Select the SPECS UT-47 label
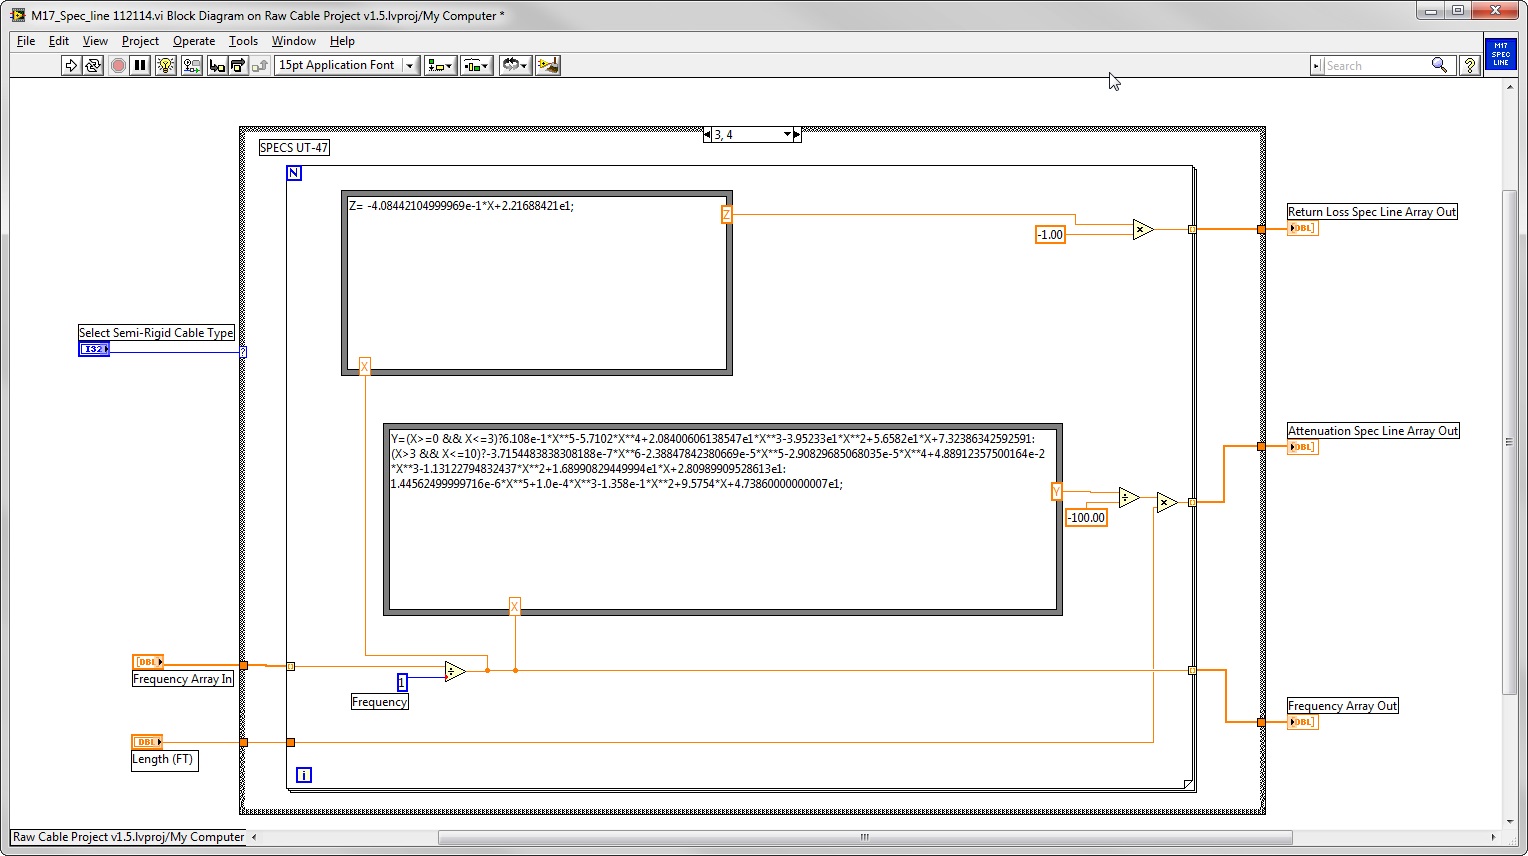 [294, 148]
